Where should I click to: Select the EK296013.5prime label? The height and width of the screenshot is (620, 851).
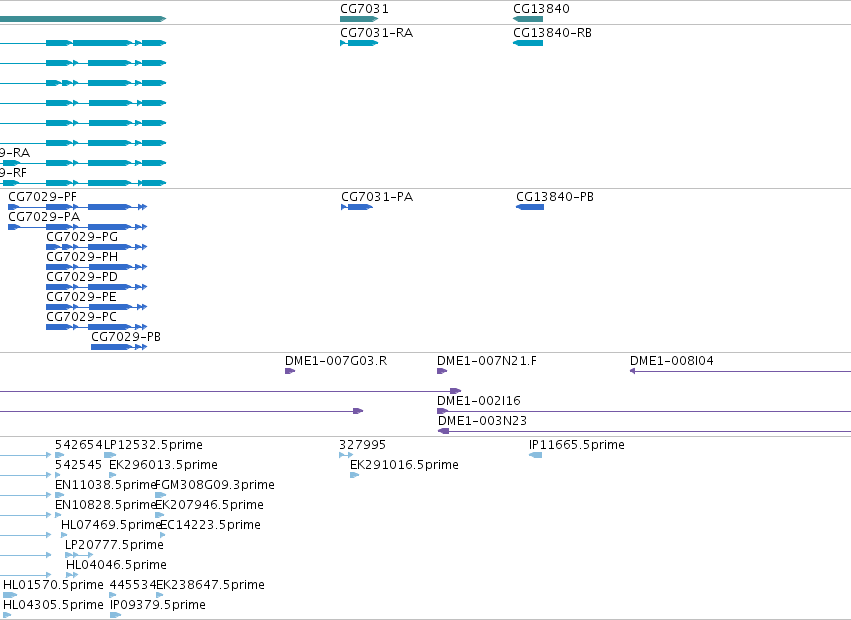point(163,465)
